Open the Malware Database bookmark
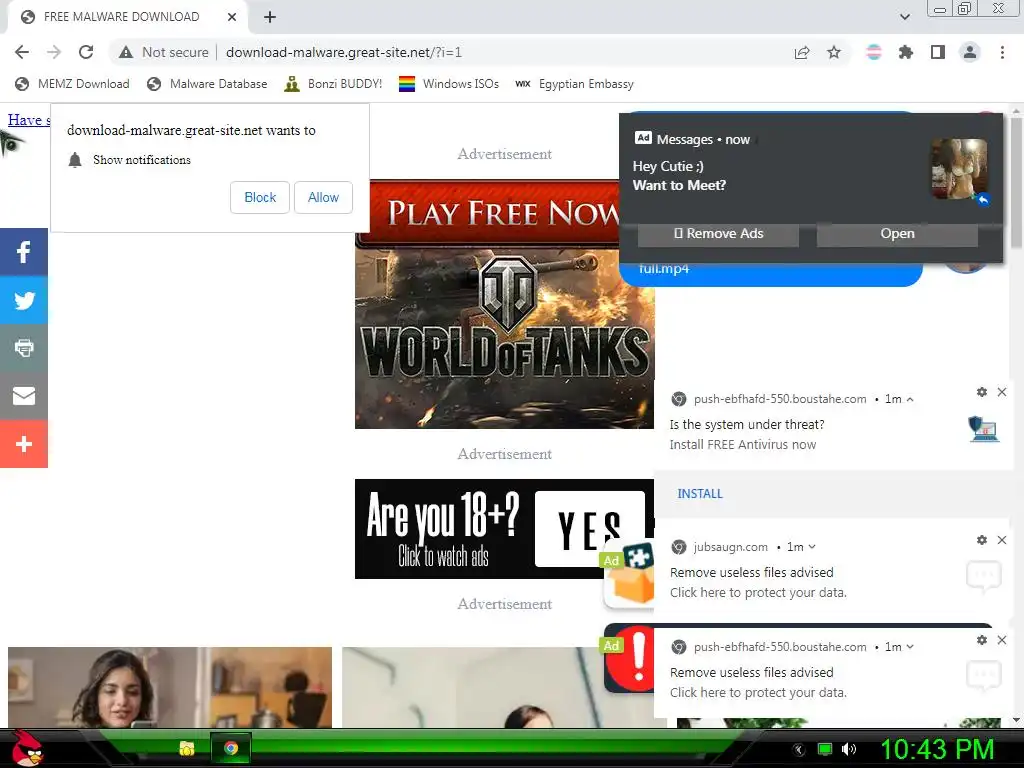 207,84
